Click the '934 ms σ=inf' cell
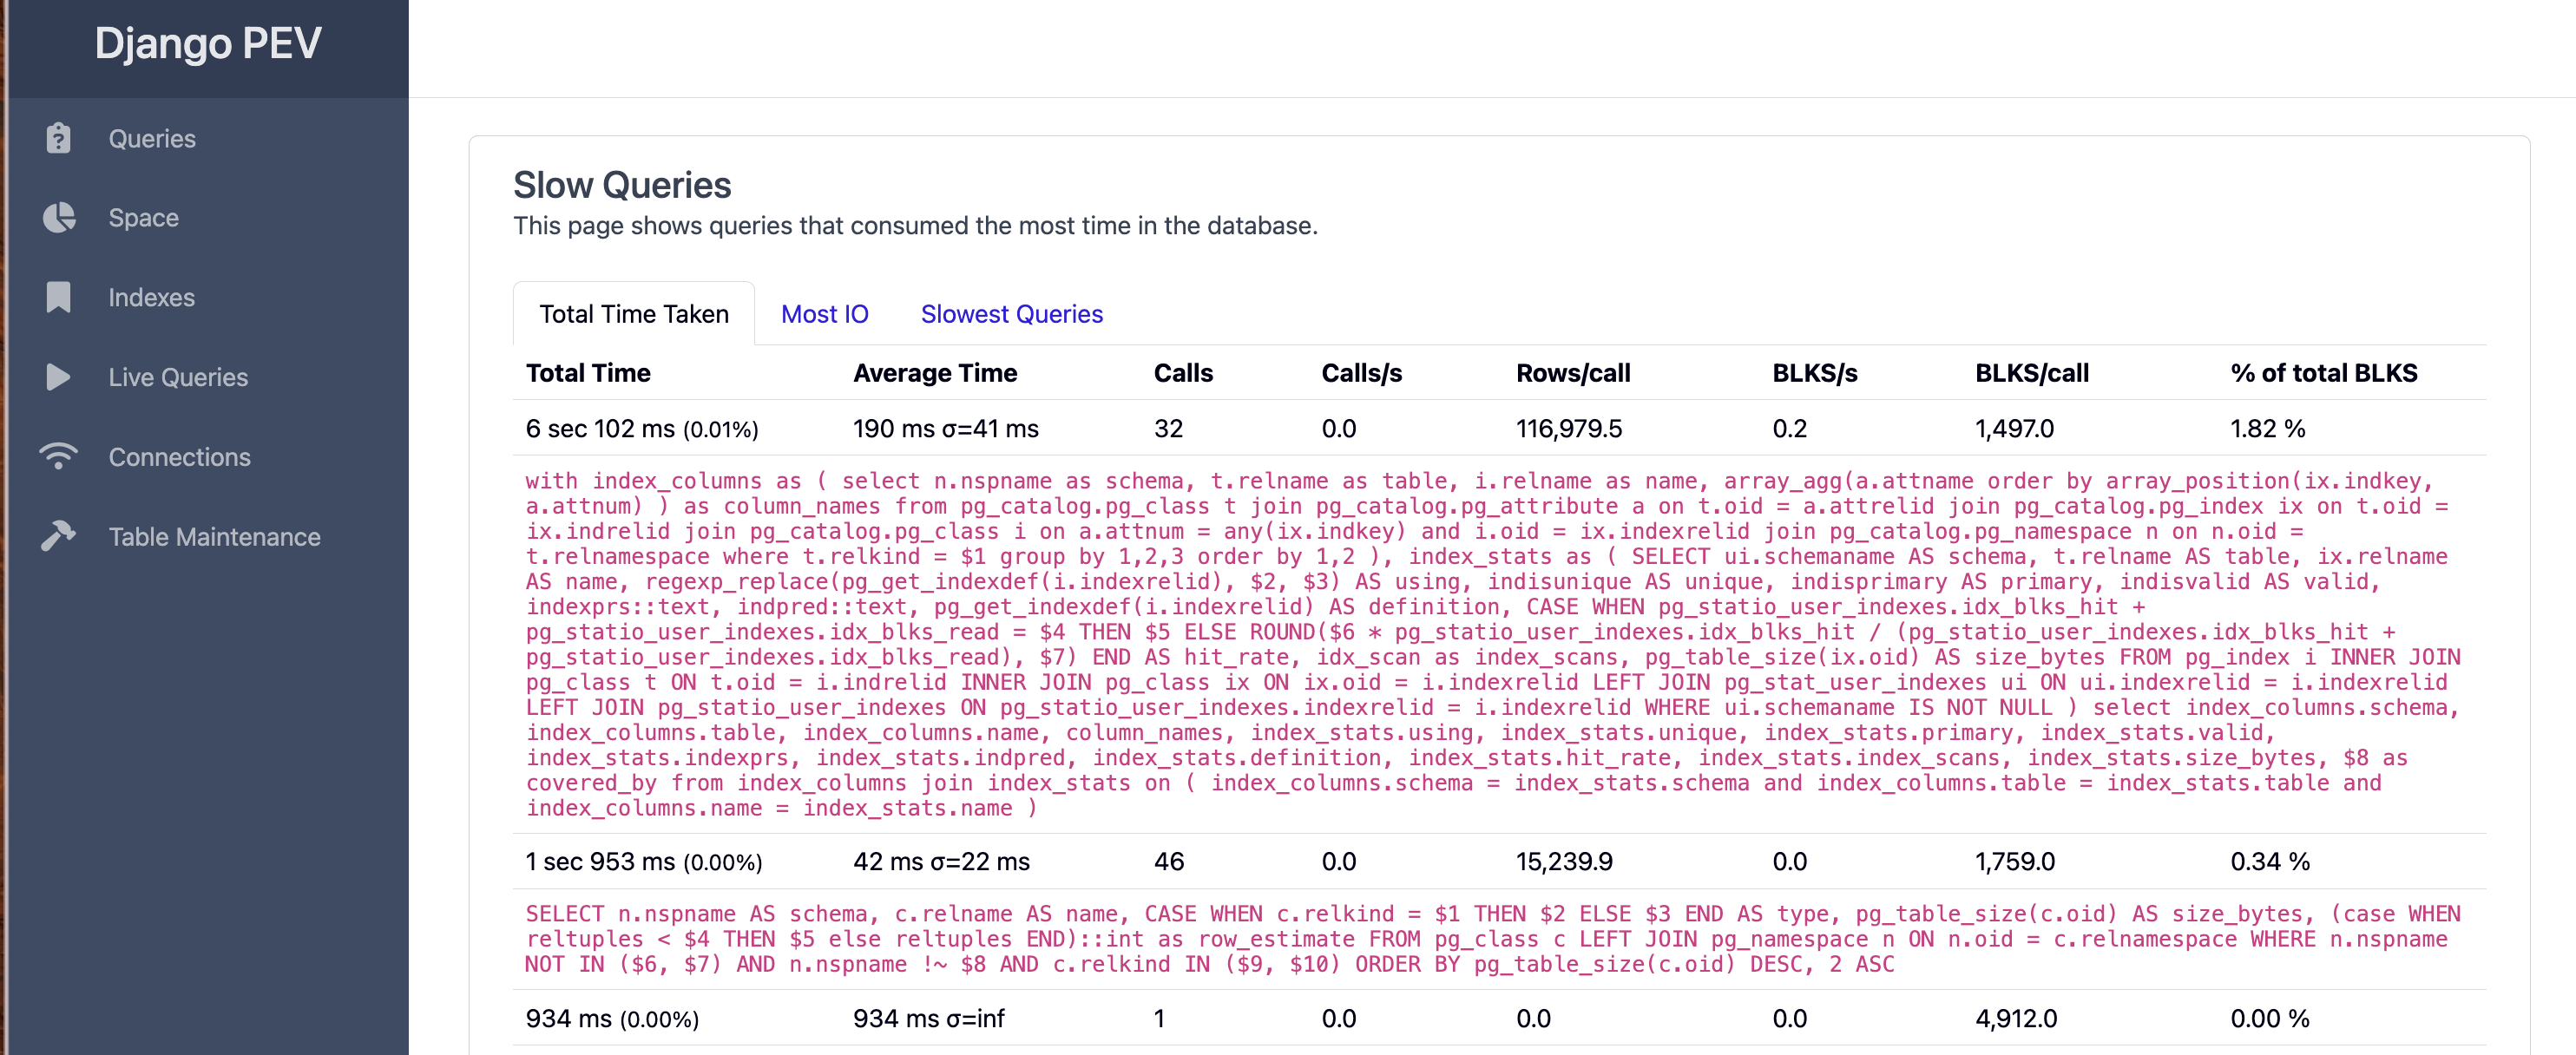Screen dimensions: 2576x1055 (x=929, y=1019)
